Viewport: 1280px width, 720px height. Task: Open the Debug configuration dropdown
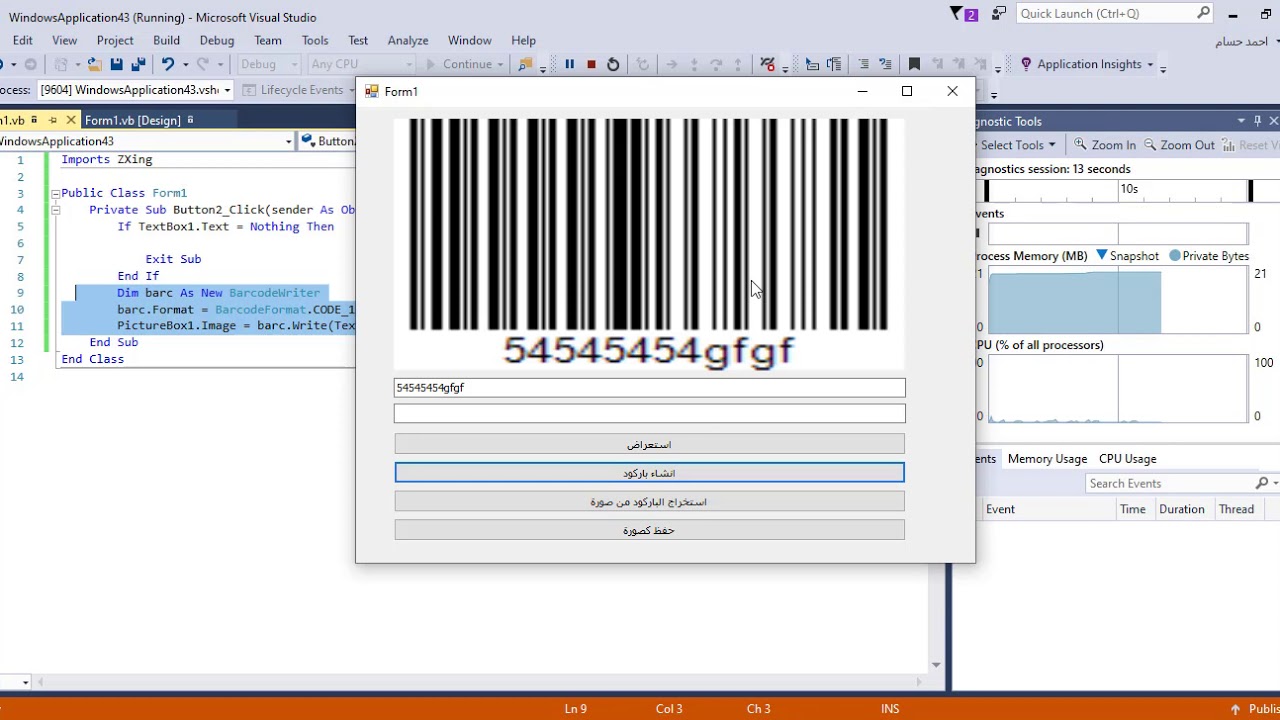pos(294,64)
